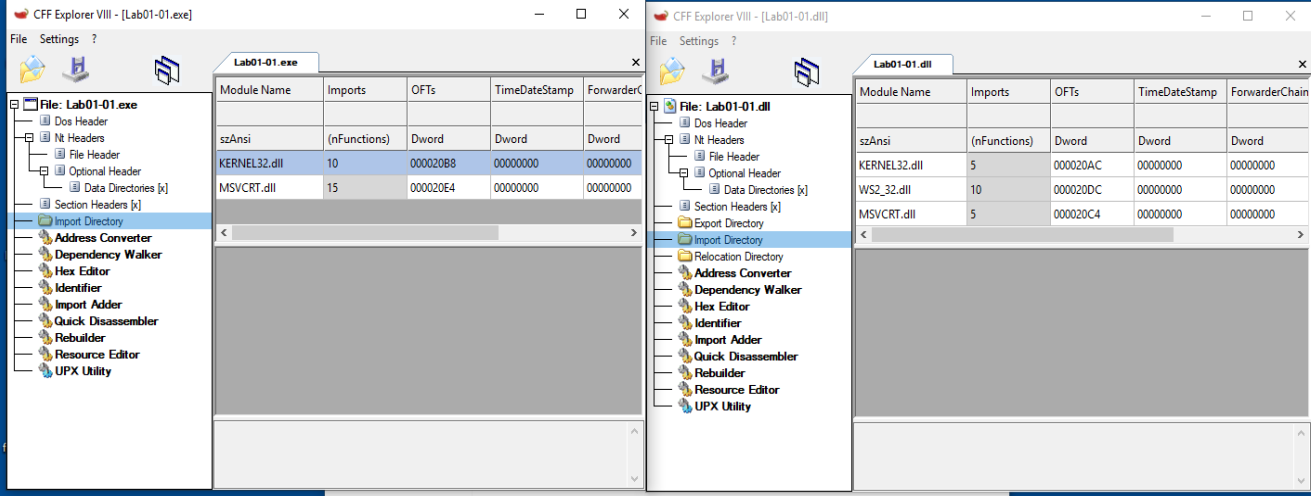Select the Lab01-01.exe tab
Image resolution: width=1311 pixels, height=496 pixels.
click(266, 62)
